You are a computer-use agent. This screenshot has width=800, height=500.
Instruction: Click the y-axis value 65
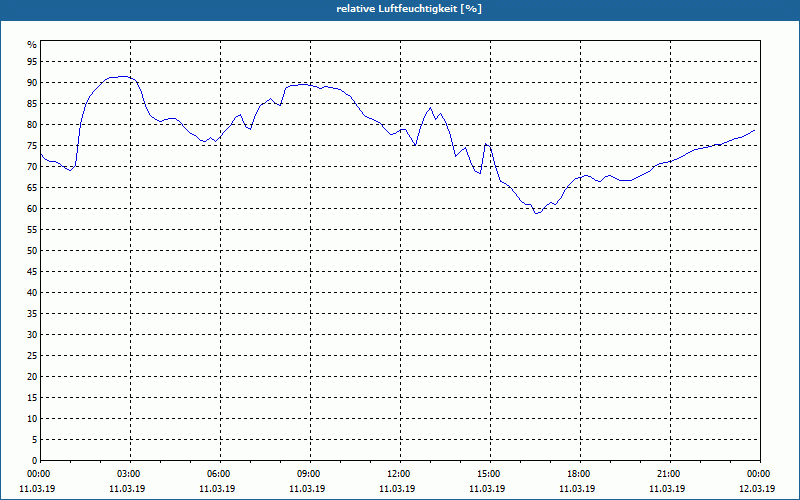pos(32,188)
